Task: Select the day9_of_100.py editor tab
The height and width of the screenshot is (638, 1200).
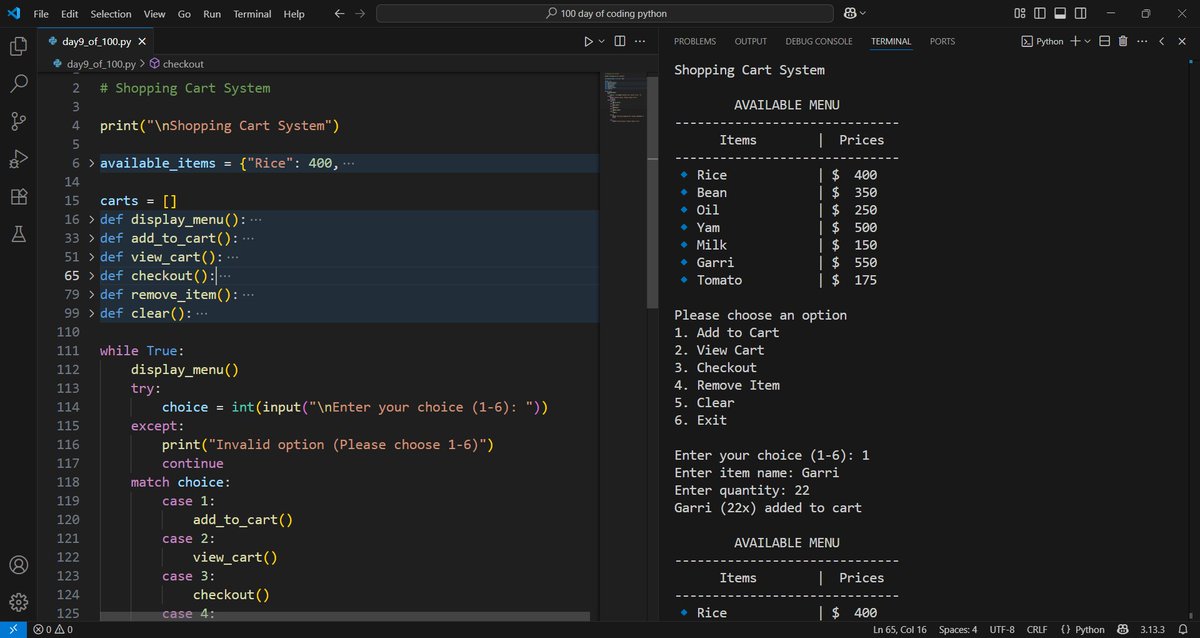Action: [97, 41]
